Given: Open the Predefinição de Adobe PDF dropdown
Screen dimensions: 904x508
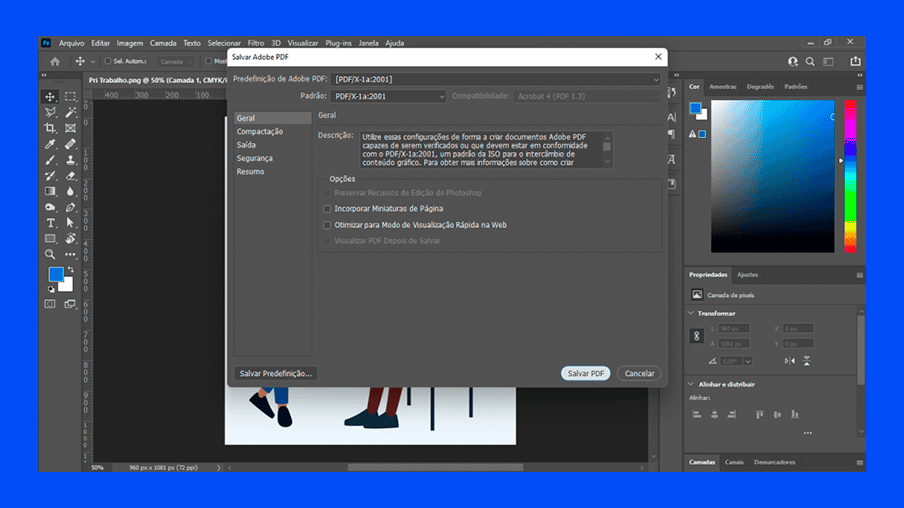Looking at the screenshot, I should point(496,79).
